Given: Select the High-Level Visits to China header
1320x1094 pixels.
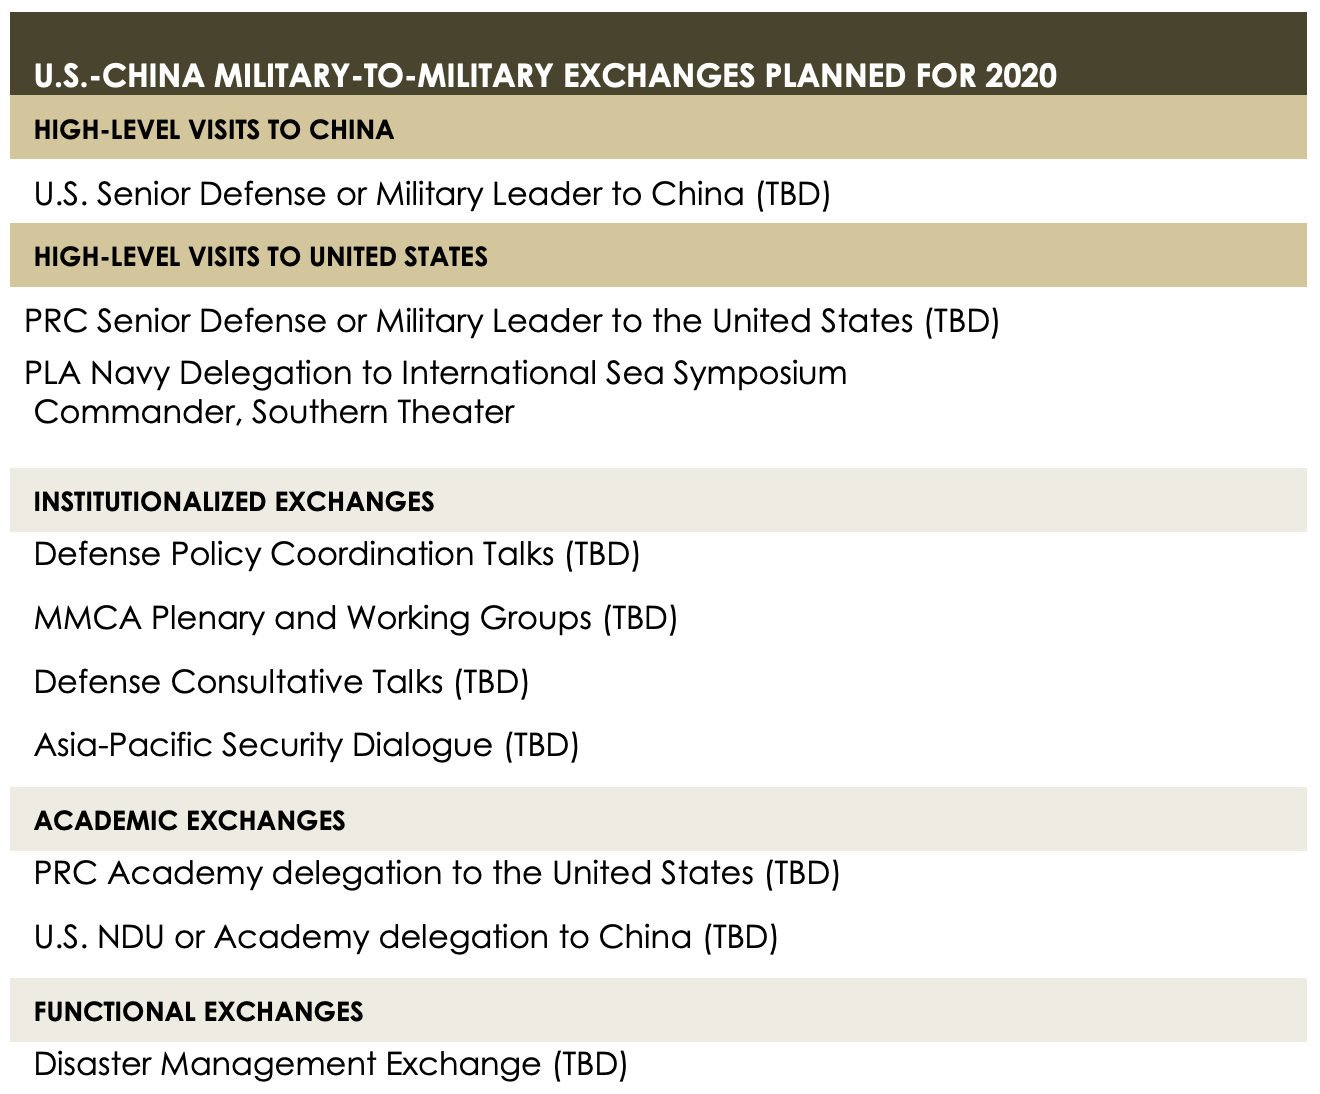Looking at the screenshot, I should pos(214,130).
